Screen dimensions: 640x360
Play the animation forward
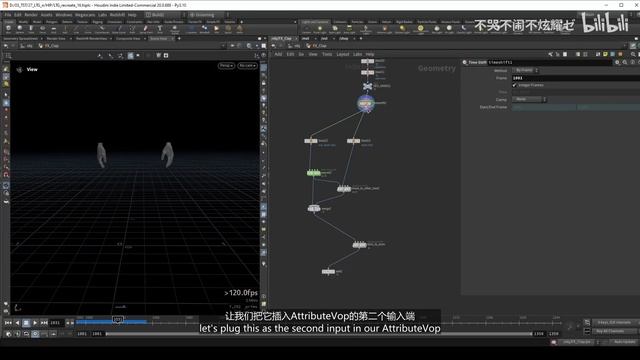click(x=35, y=323)
